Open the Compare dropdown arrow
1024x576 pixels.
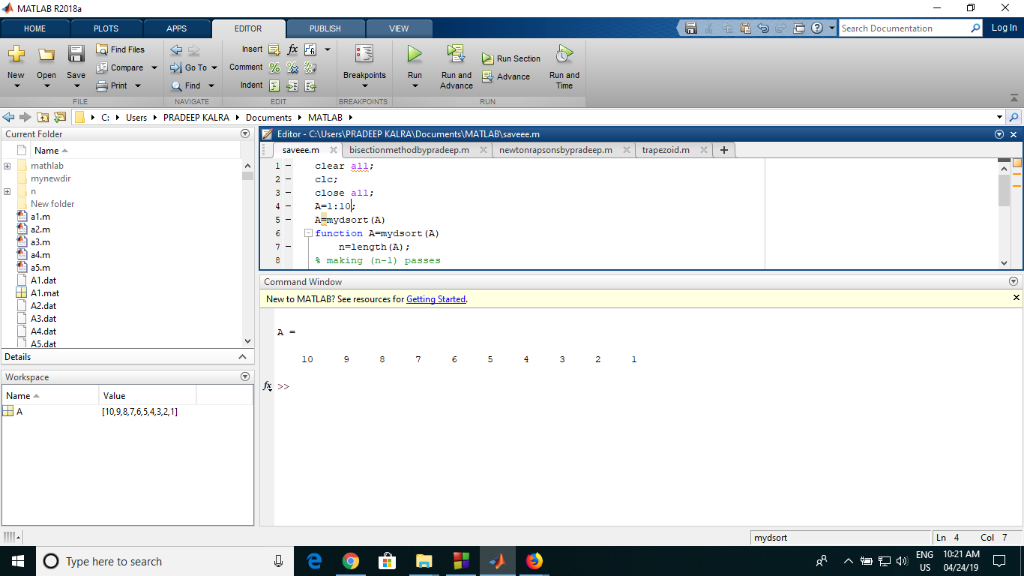(154, 68)
